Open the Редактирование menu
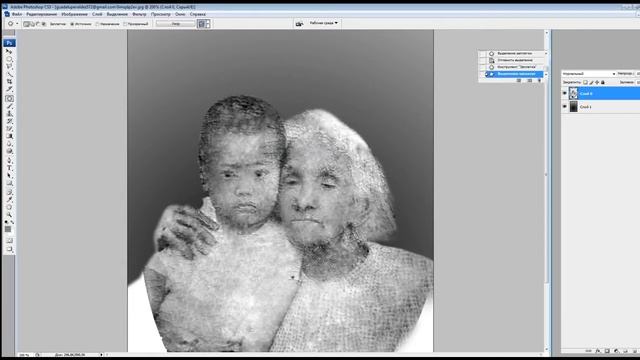This screenshot has width=640, height=360. pos(41,14)
